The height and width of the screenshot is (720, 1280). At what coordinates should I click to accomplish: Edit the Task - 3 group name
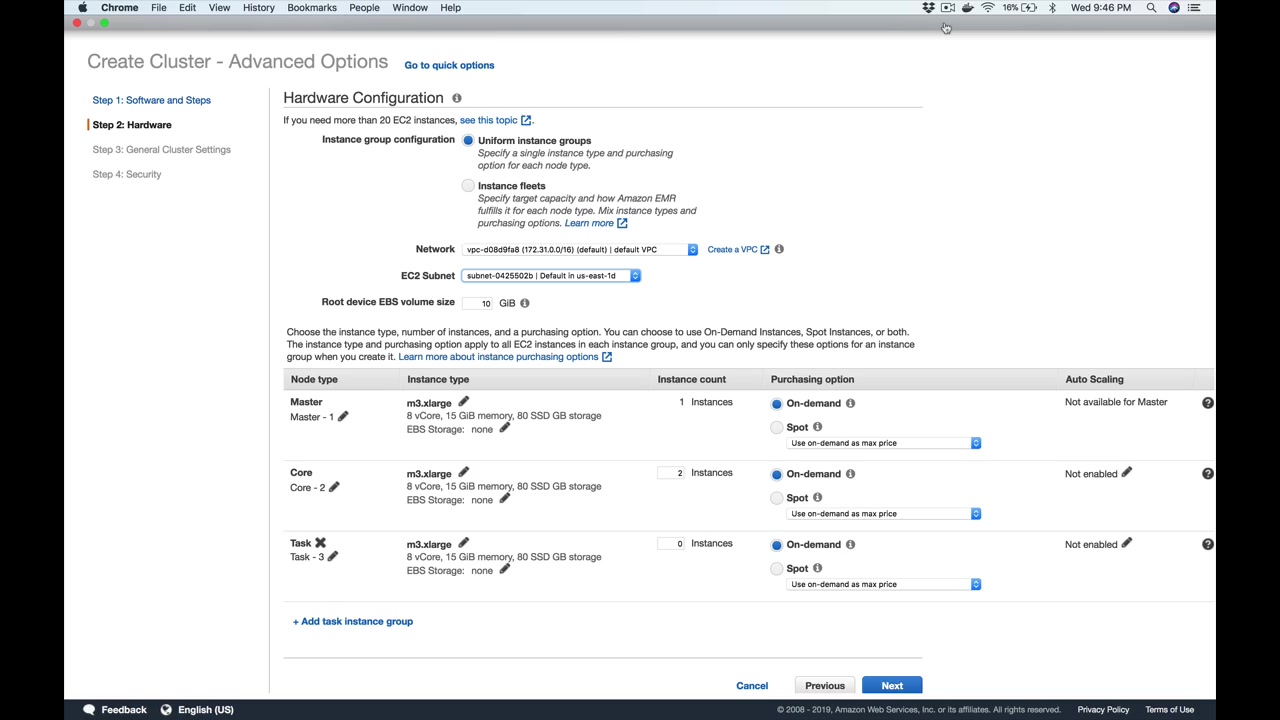pyautogui.click(x=333, y=556)
